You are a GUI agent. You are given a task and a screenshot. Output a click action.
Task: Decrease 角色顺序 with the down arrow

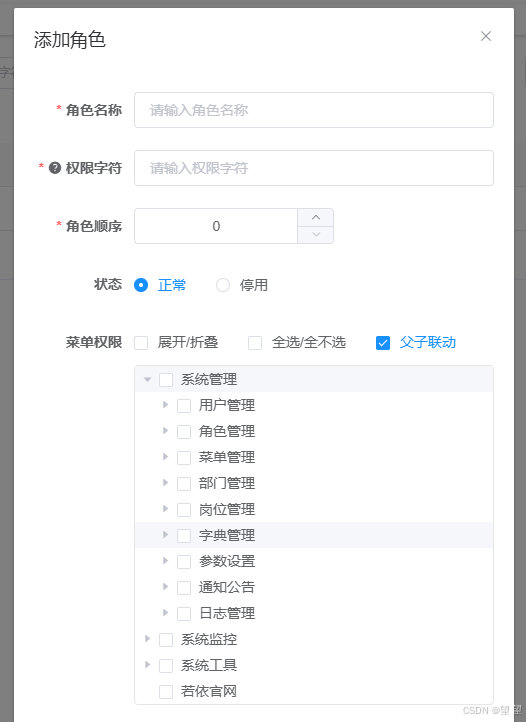tap(316, 235)
